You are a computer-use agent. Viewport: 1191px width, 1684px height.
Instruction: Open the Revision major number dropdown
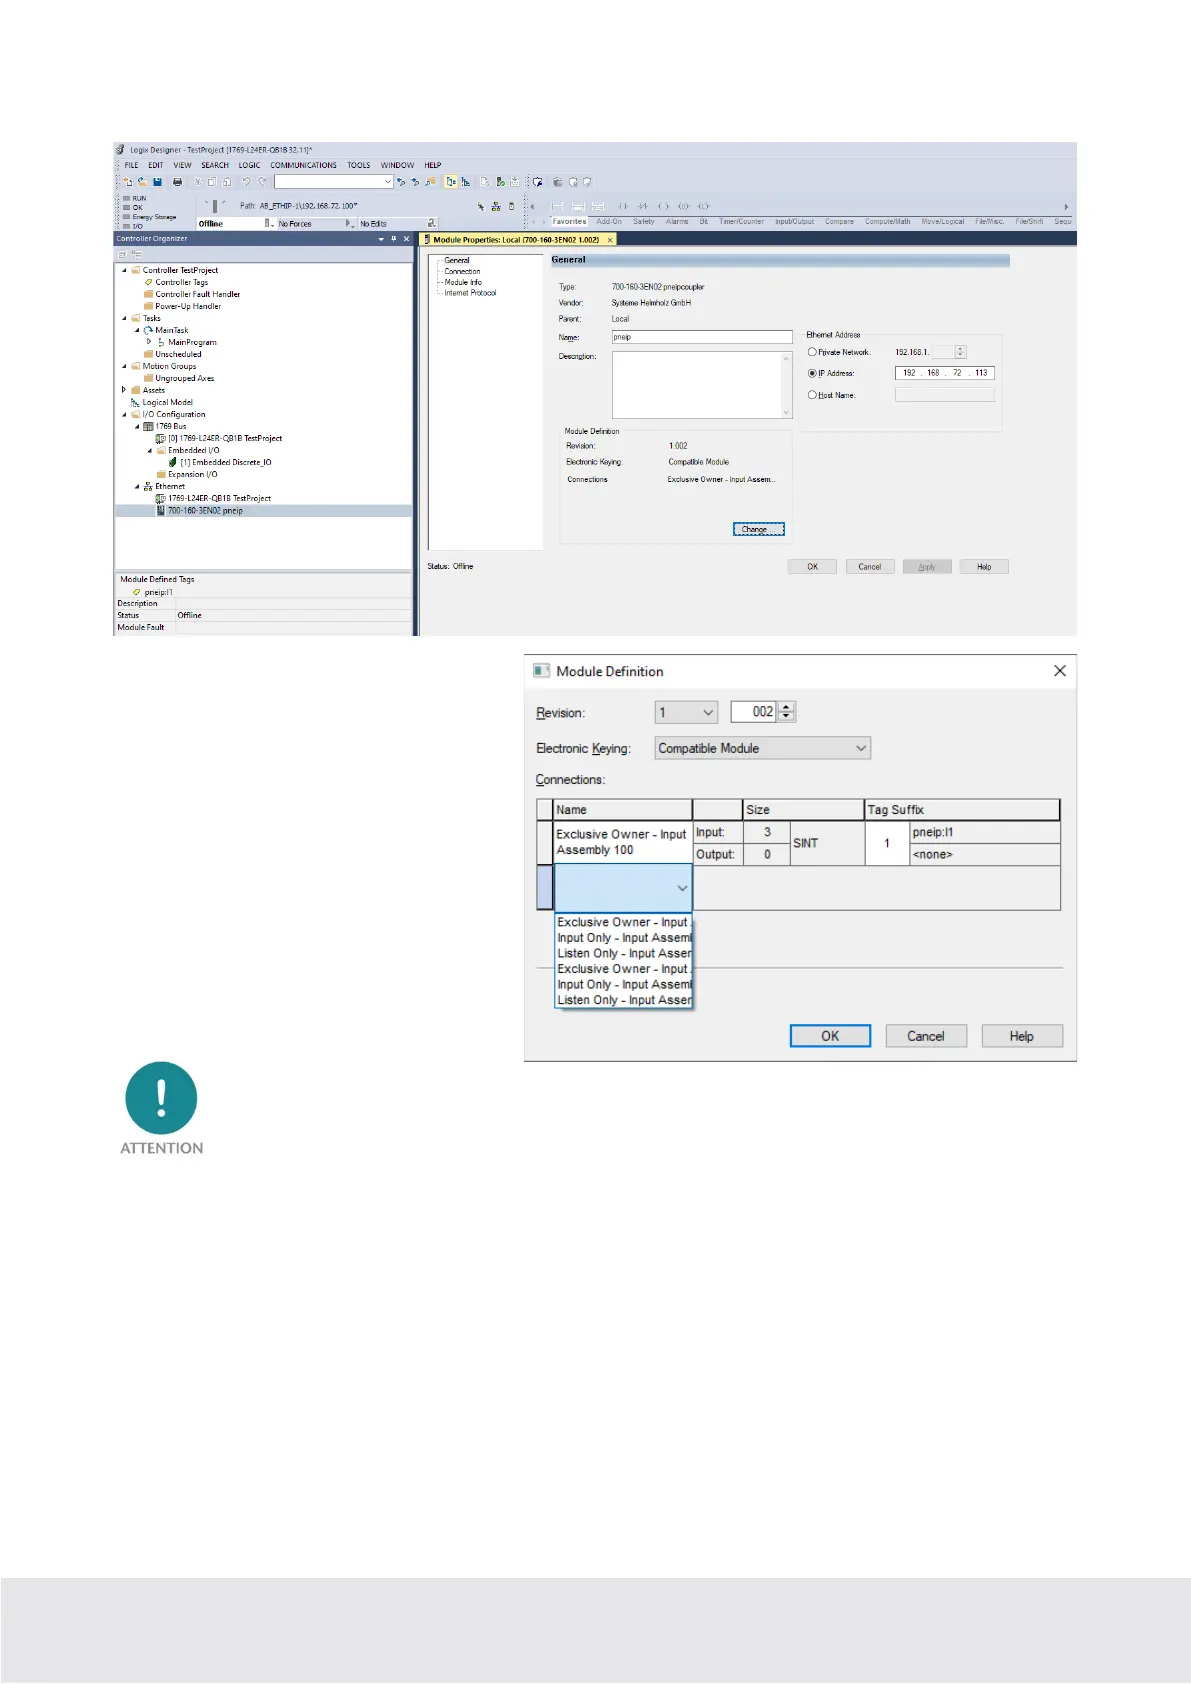(x=708, y=712)
